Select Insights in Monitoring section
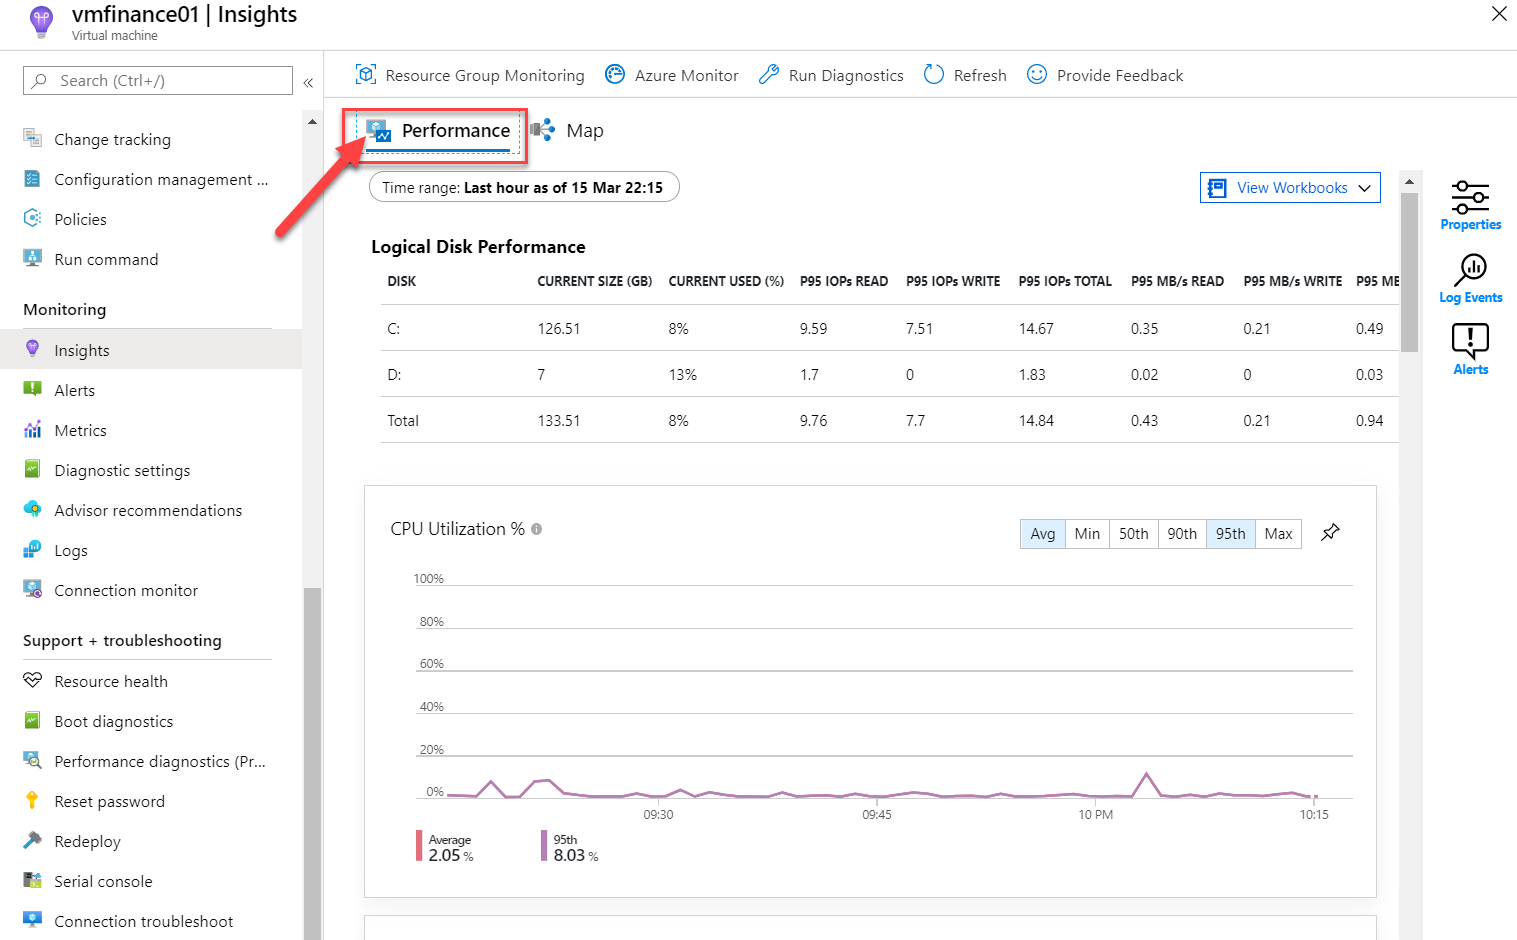This screenshot has width=1517, height=940. 151,350
